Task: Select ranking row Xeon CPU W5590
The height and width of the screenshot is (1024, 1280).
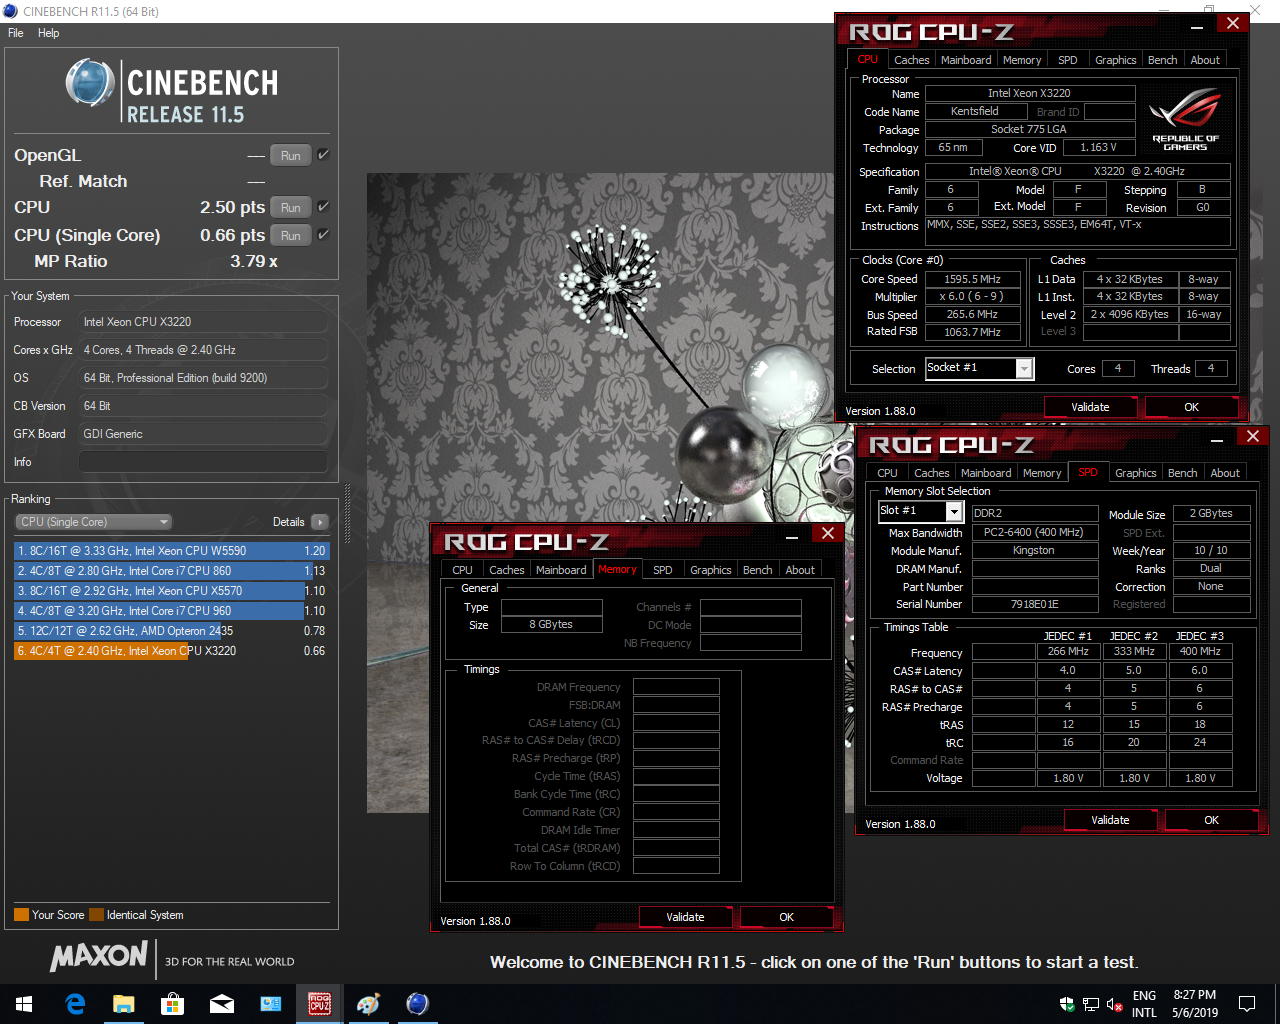Action: [171, 551]
